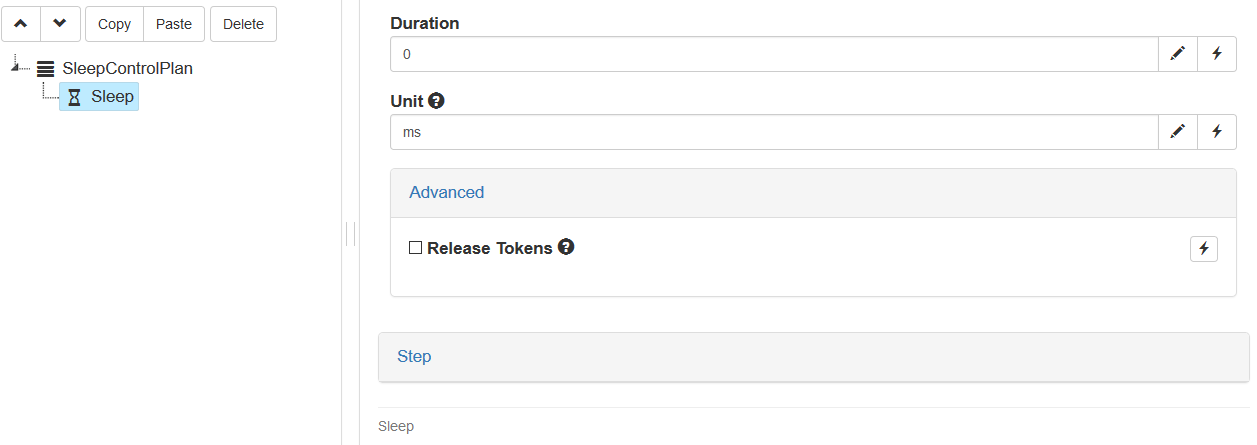Click the lightning bolt icon for Duration
1257x445 pixels.
click(1217, 54)
